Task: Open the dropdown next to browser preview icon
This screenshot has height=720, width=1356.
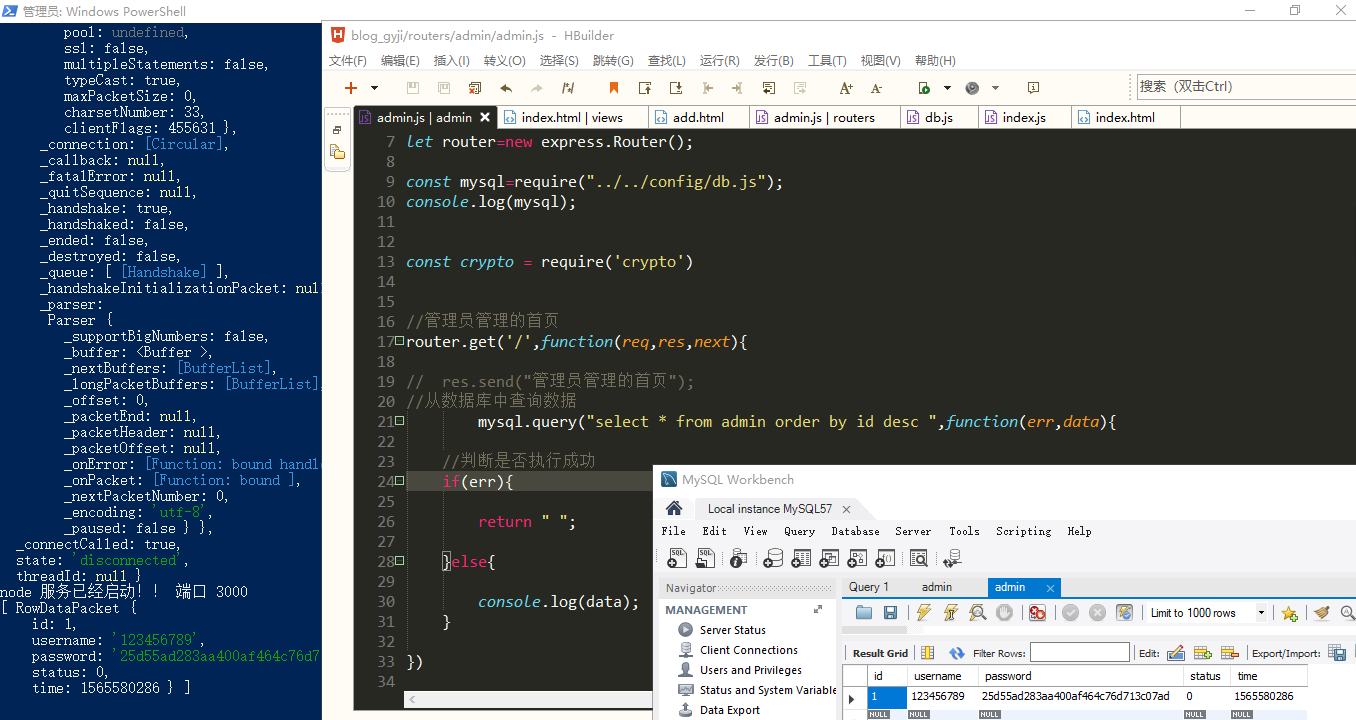Action: [995, 88]
